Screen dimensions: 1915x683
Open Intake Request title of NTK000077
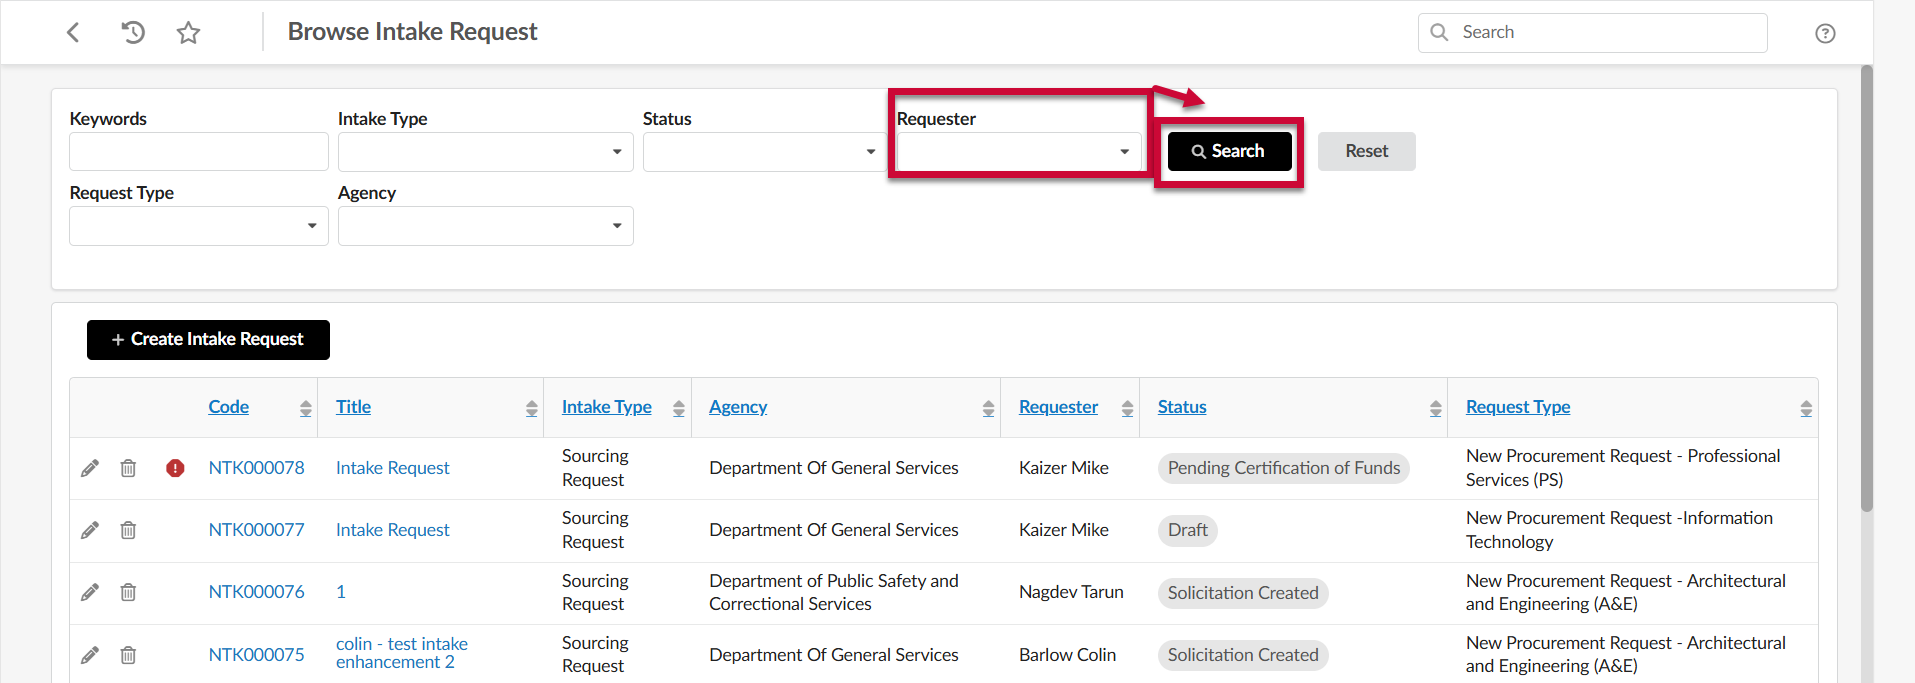pos(392,530)
